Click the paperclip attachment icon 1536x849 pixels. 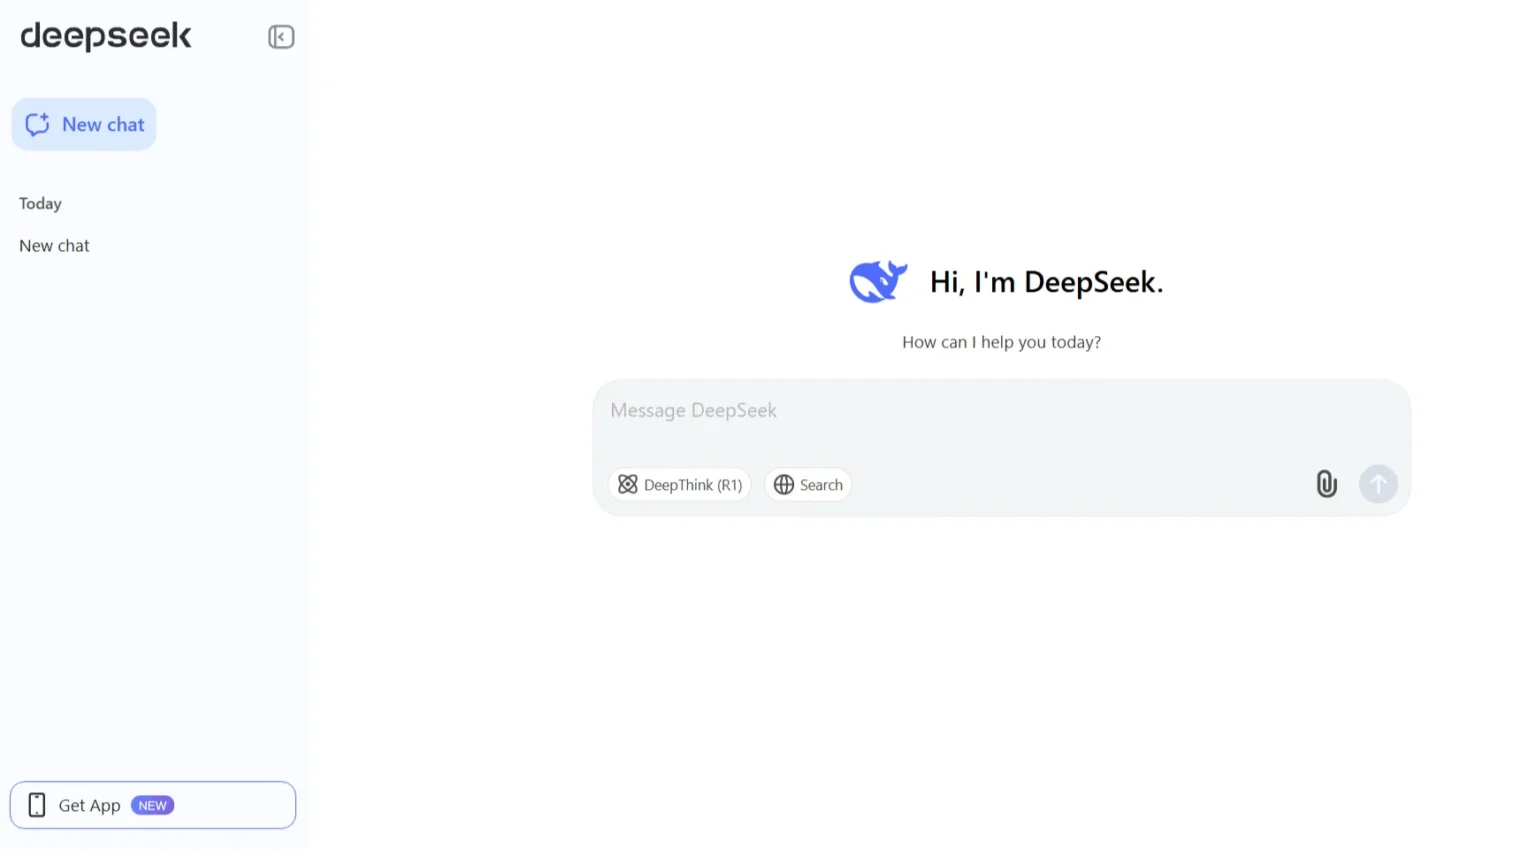click(x=1327, y=484)
